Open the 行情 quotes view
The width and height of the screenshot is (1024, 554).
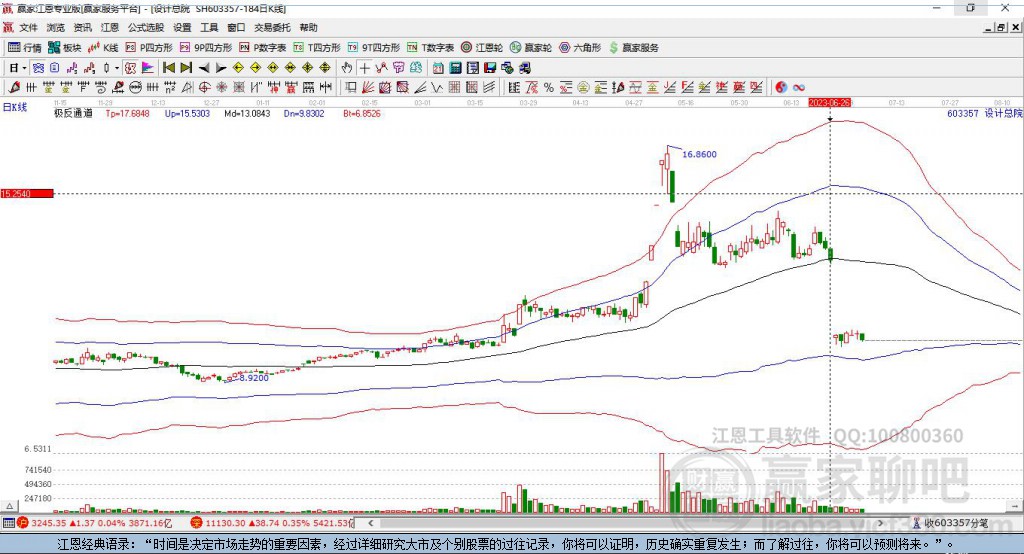pos(24,48)
